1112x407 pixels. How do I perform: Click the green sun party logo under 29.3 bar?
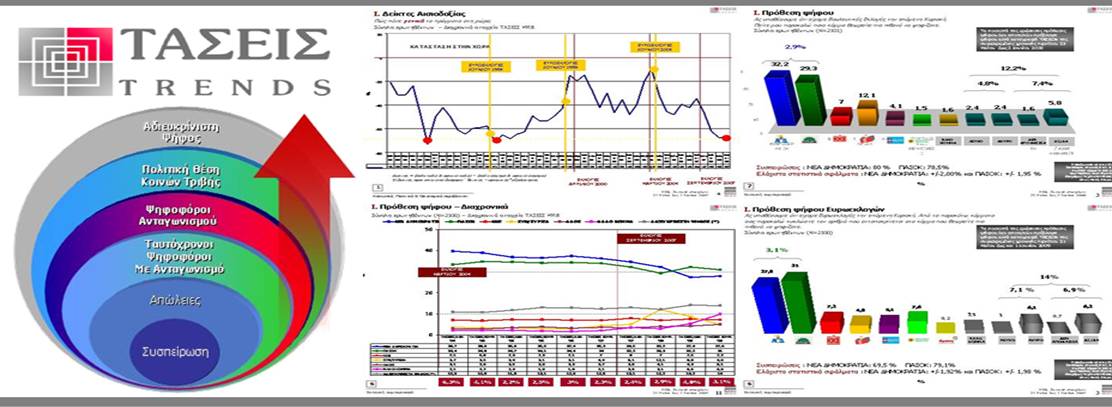click(810, 139)
